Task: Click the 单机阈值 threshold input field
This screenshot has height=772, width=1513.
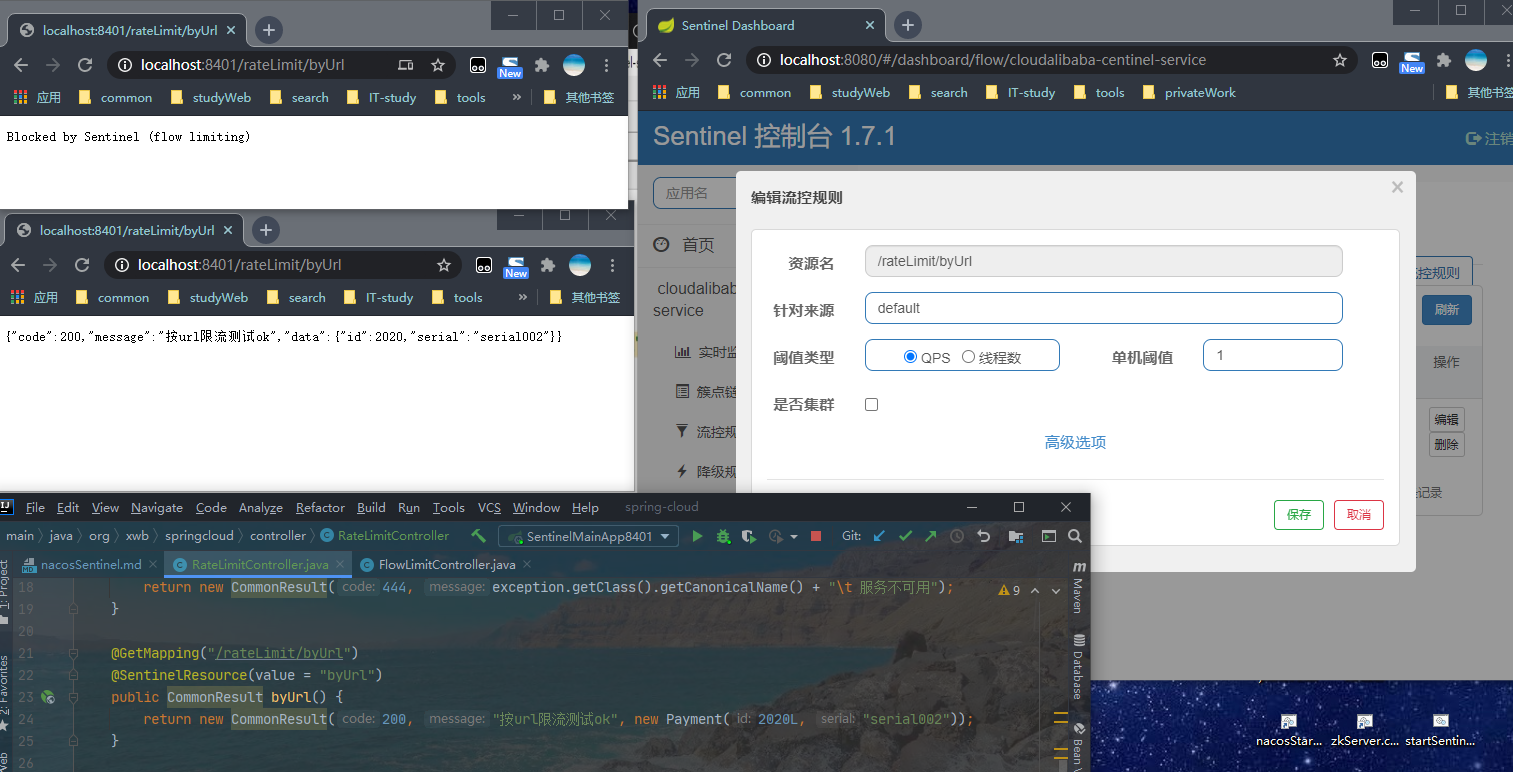Action: click(1271, 355)
